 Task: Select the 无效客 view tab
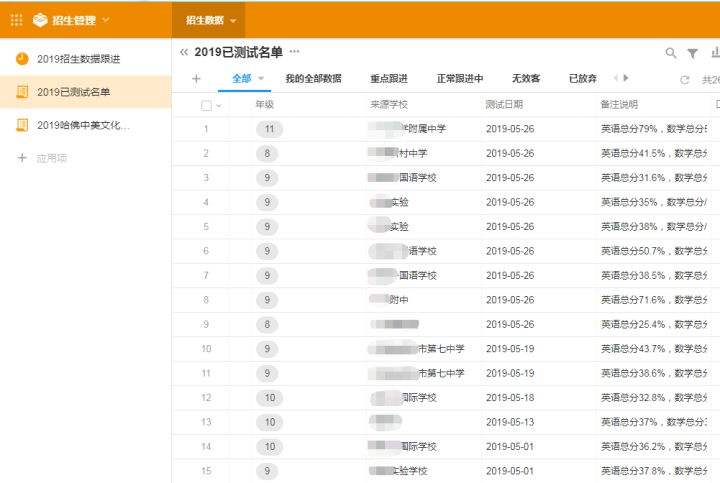pyautogui.click(x=526, y=78)
